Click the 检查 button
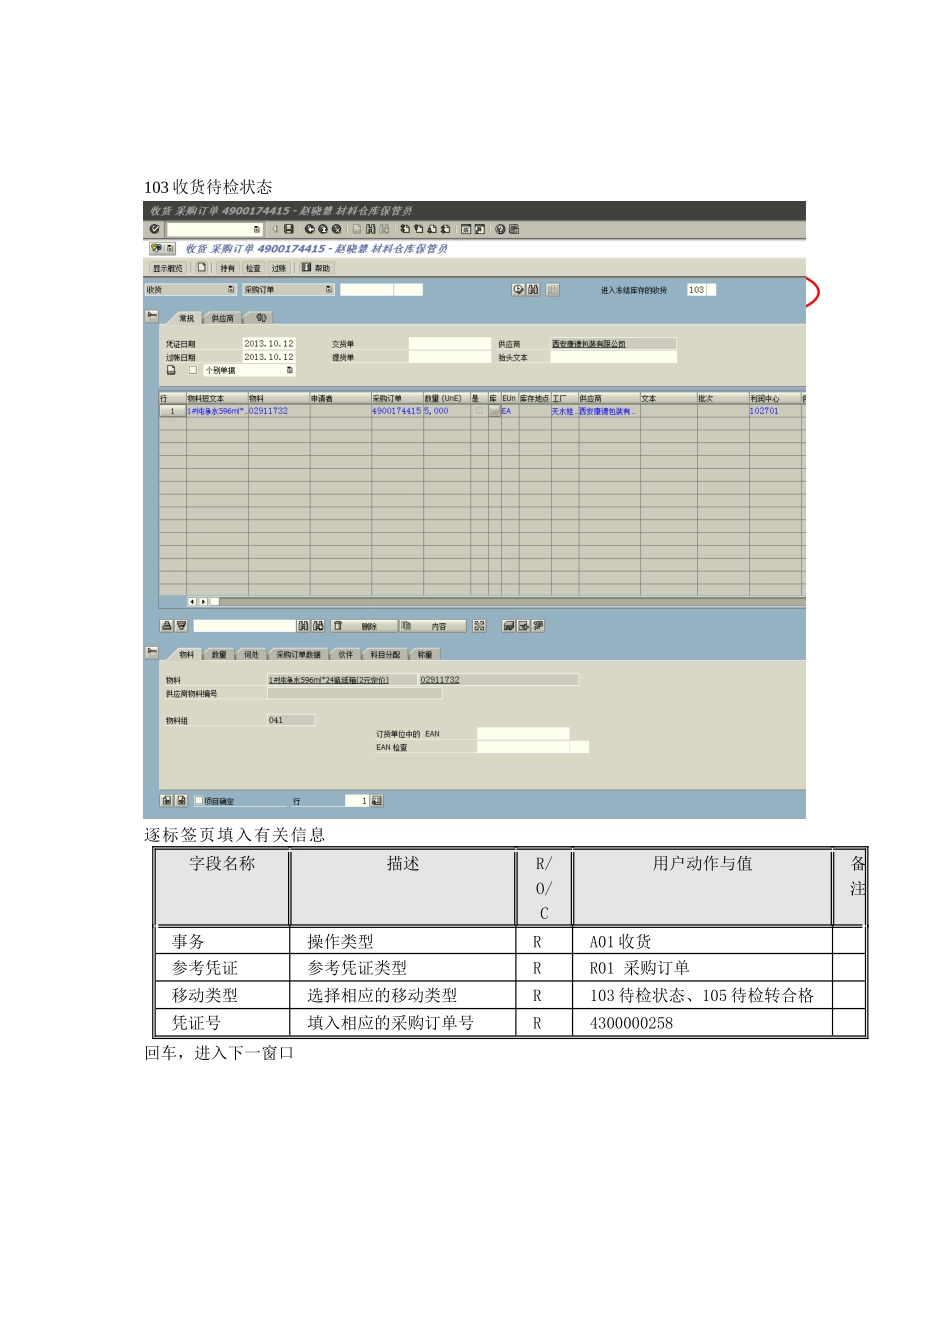 point(253,268)
